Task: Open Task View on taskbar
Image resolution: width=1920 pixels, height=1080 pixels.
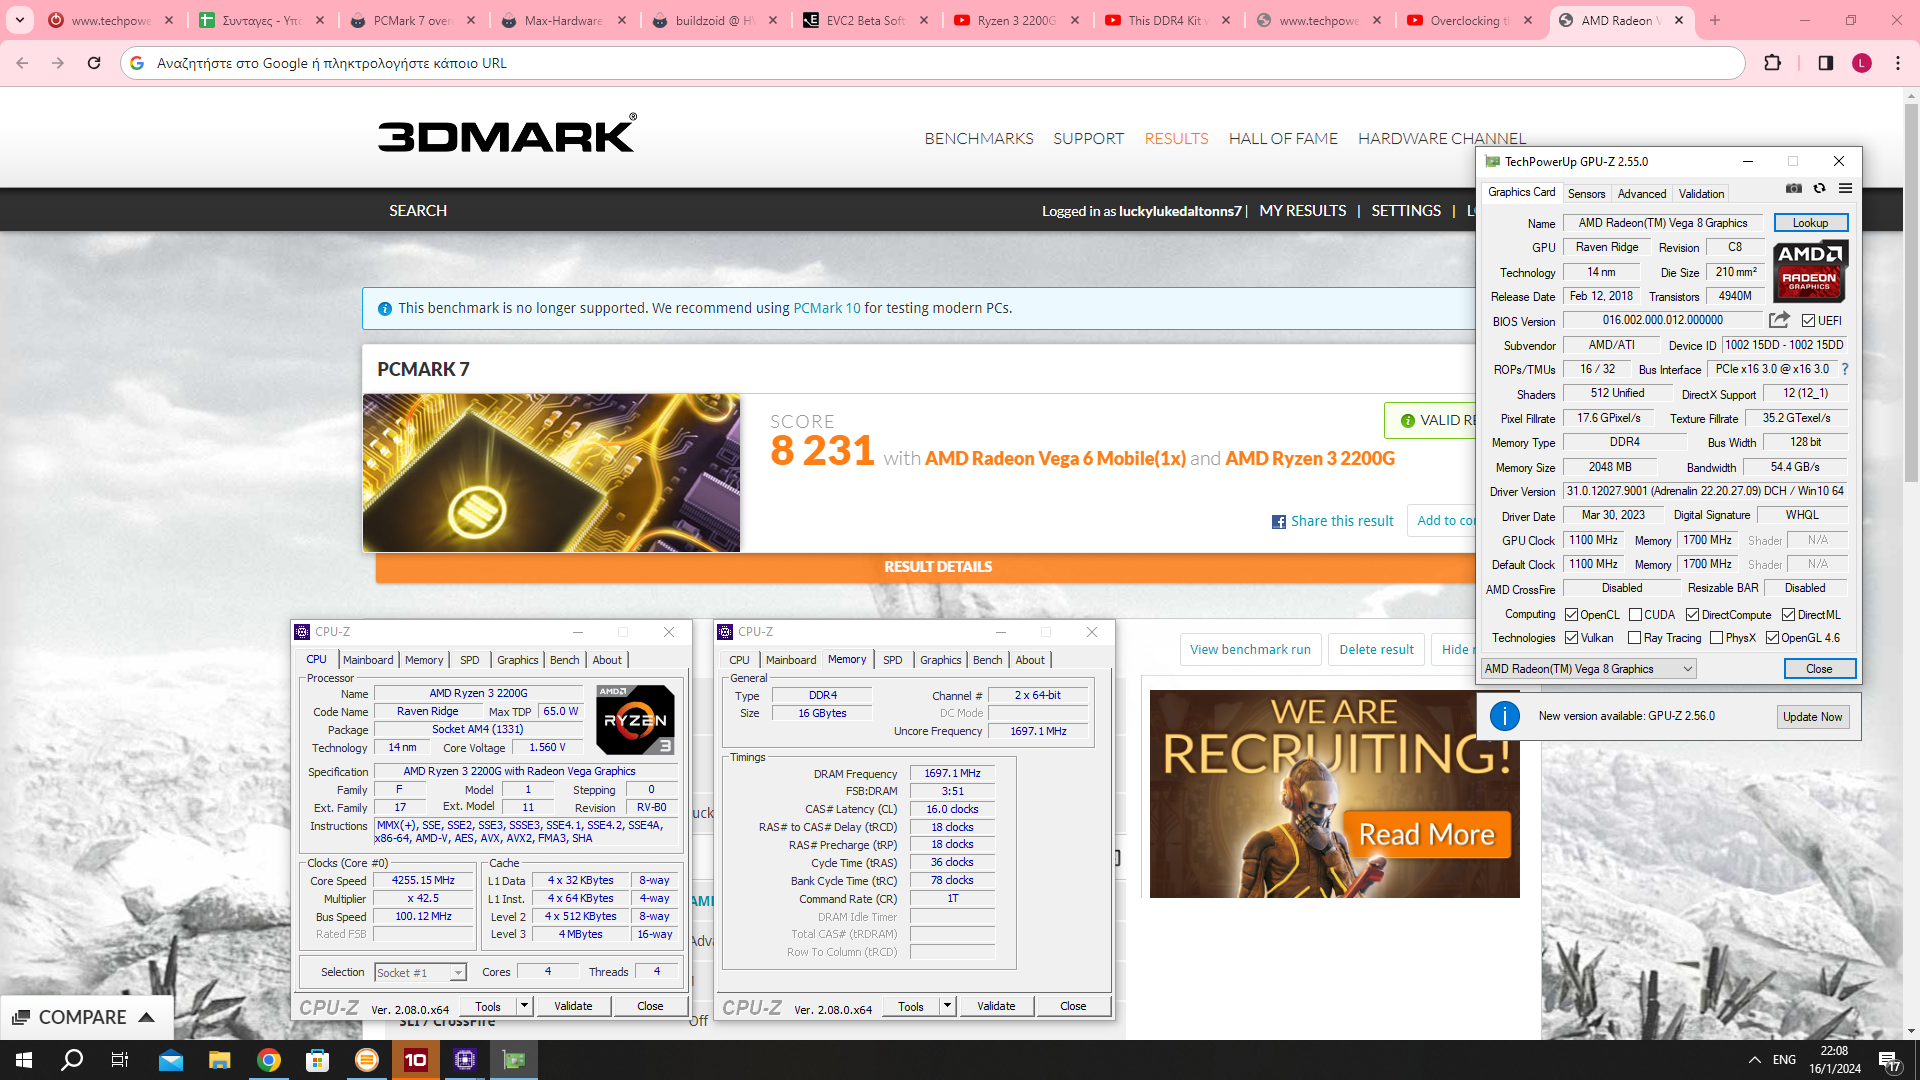Action: click(120, 1060)
